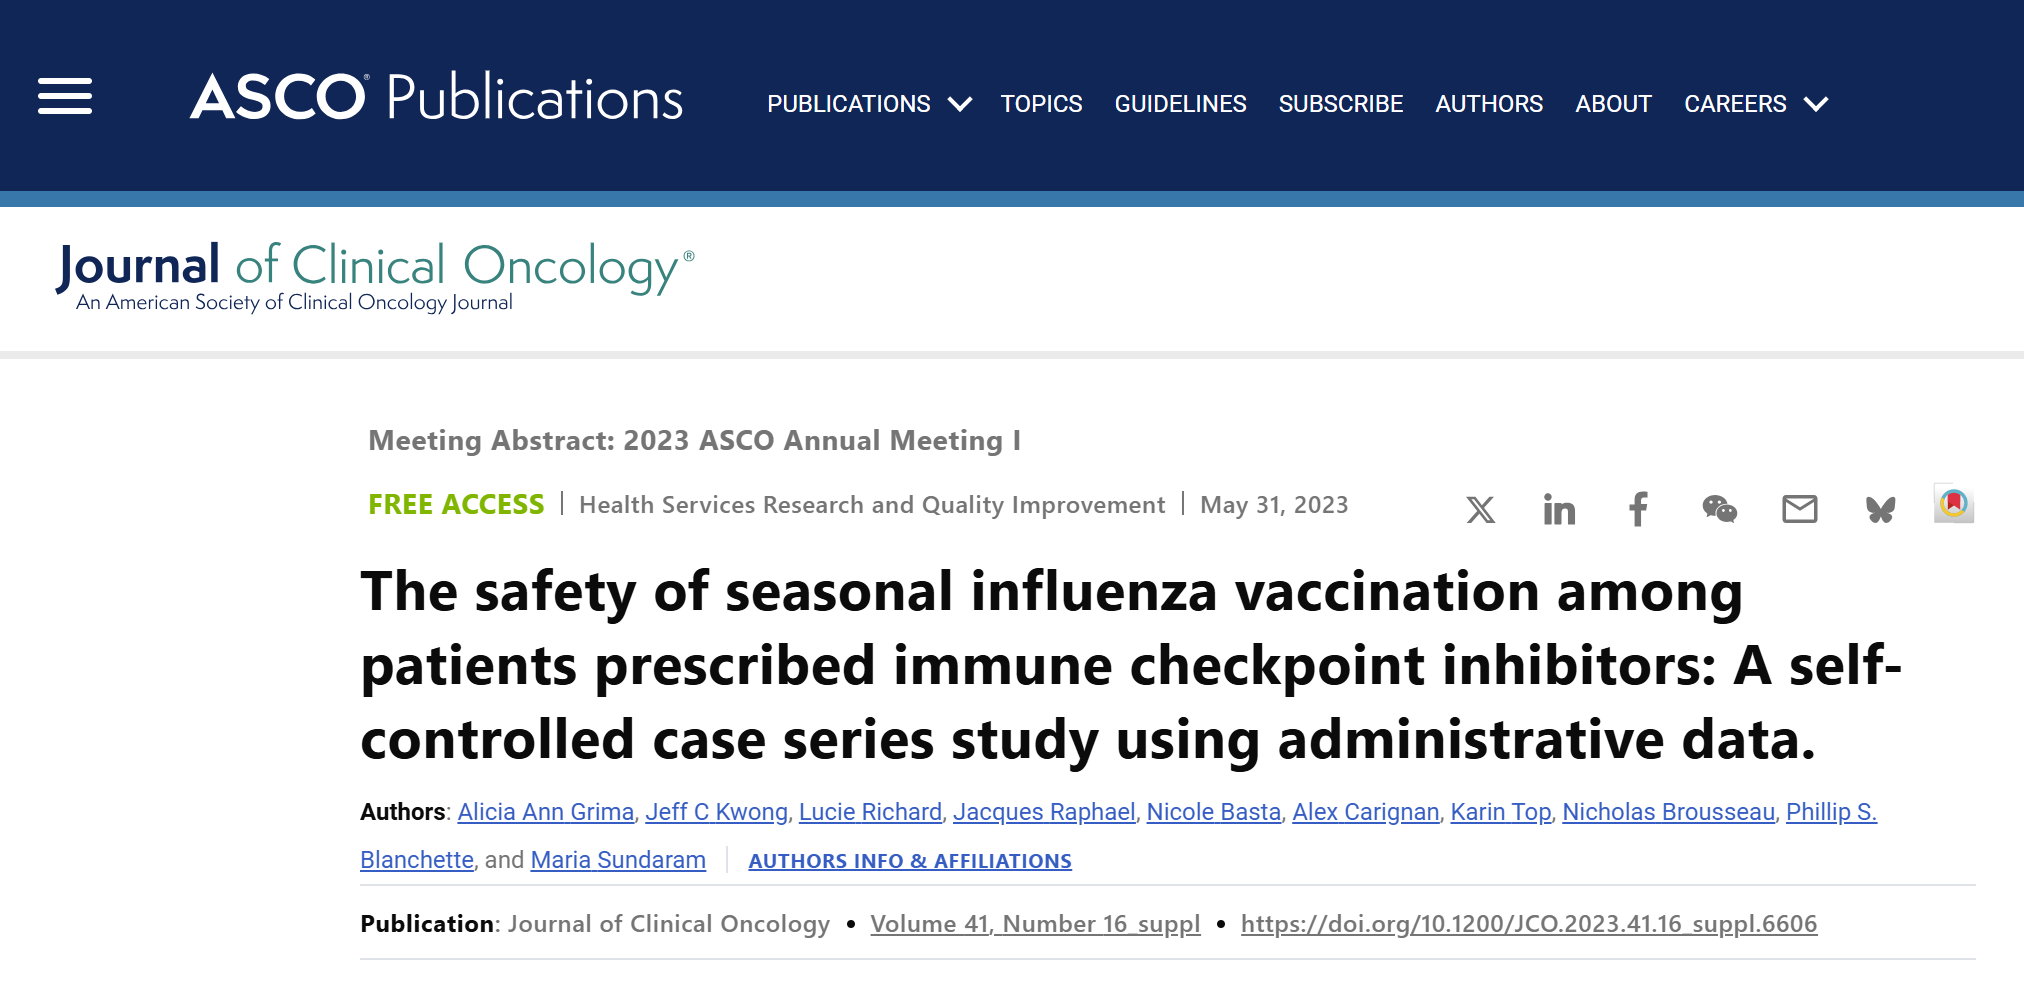
Task: Open Authors Info & Affiliations section
Action: (910, 861)
